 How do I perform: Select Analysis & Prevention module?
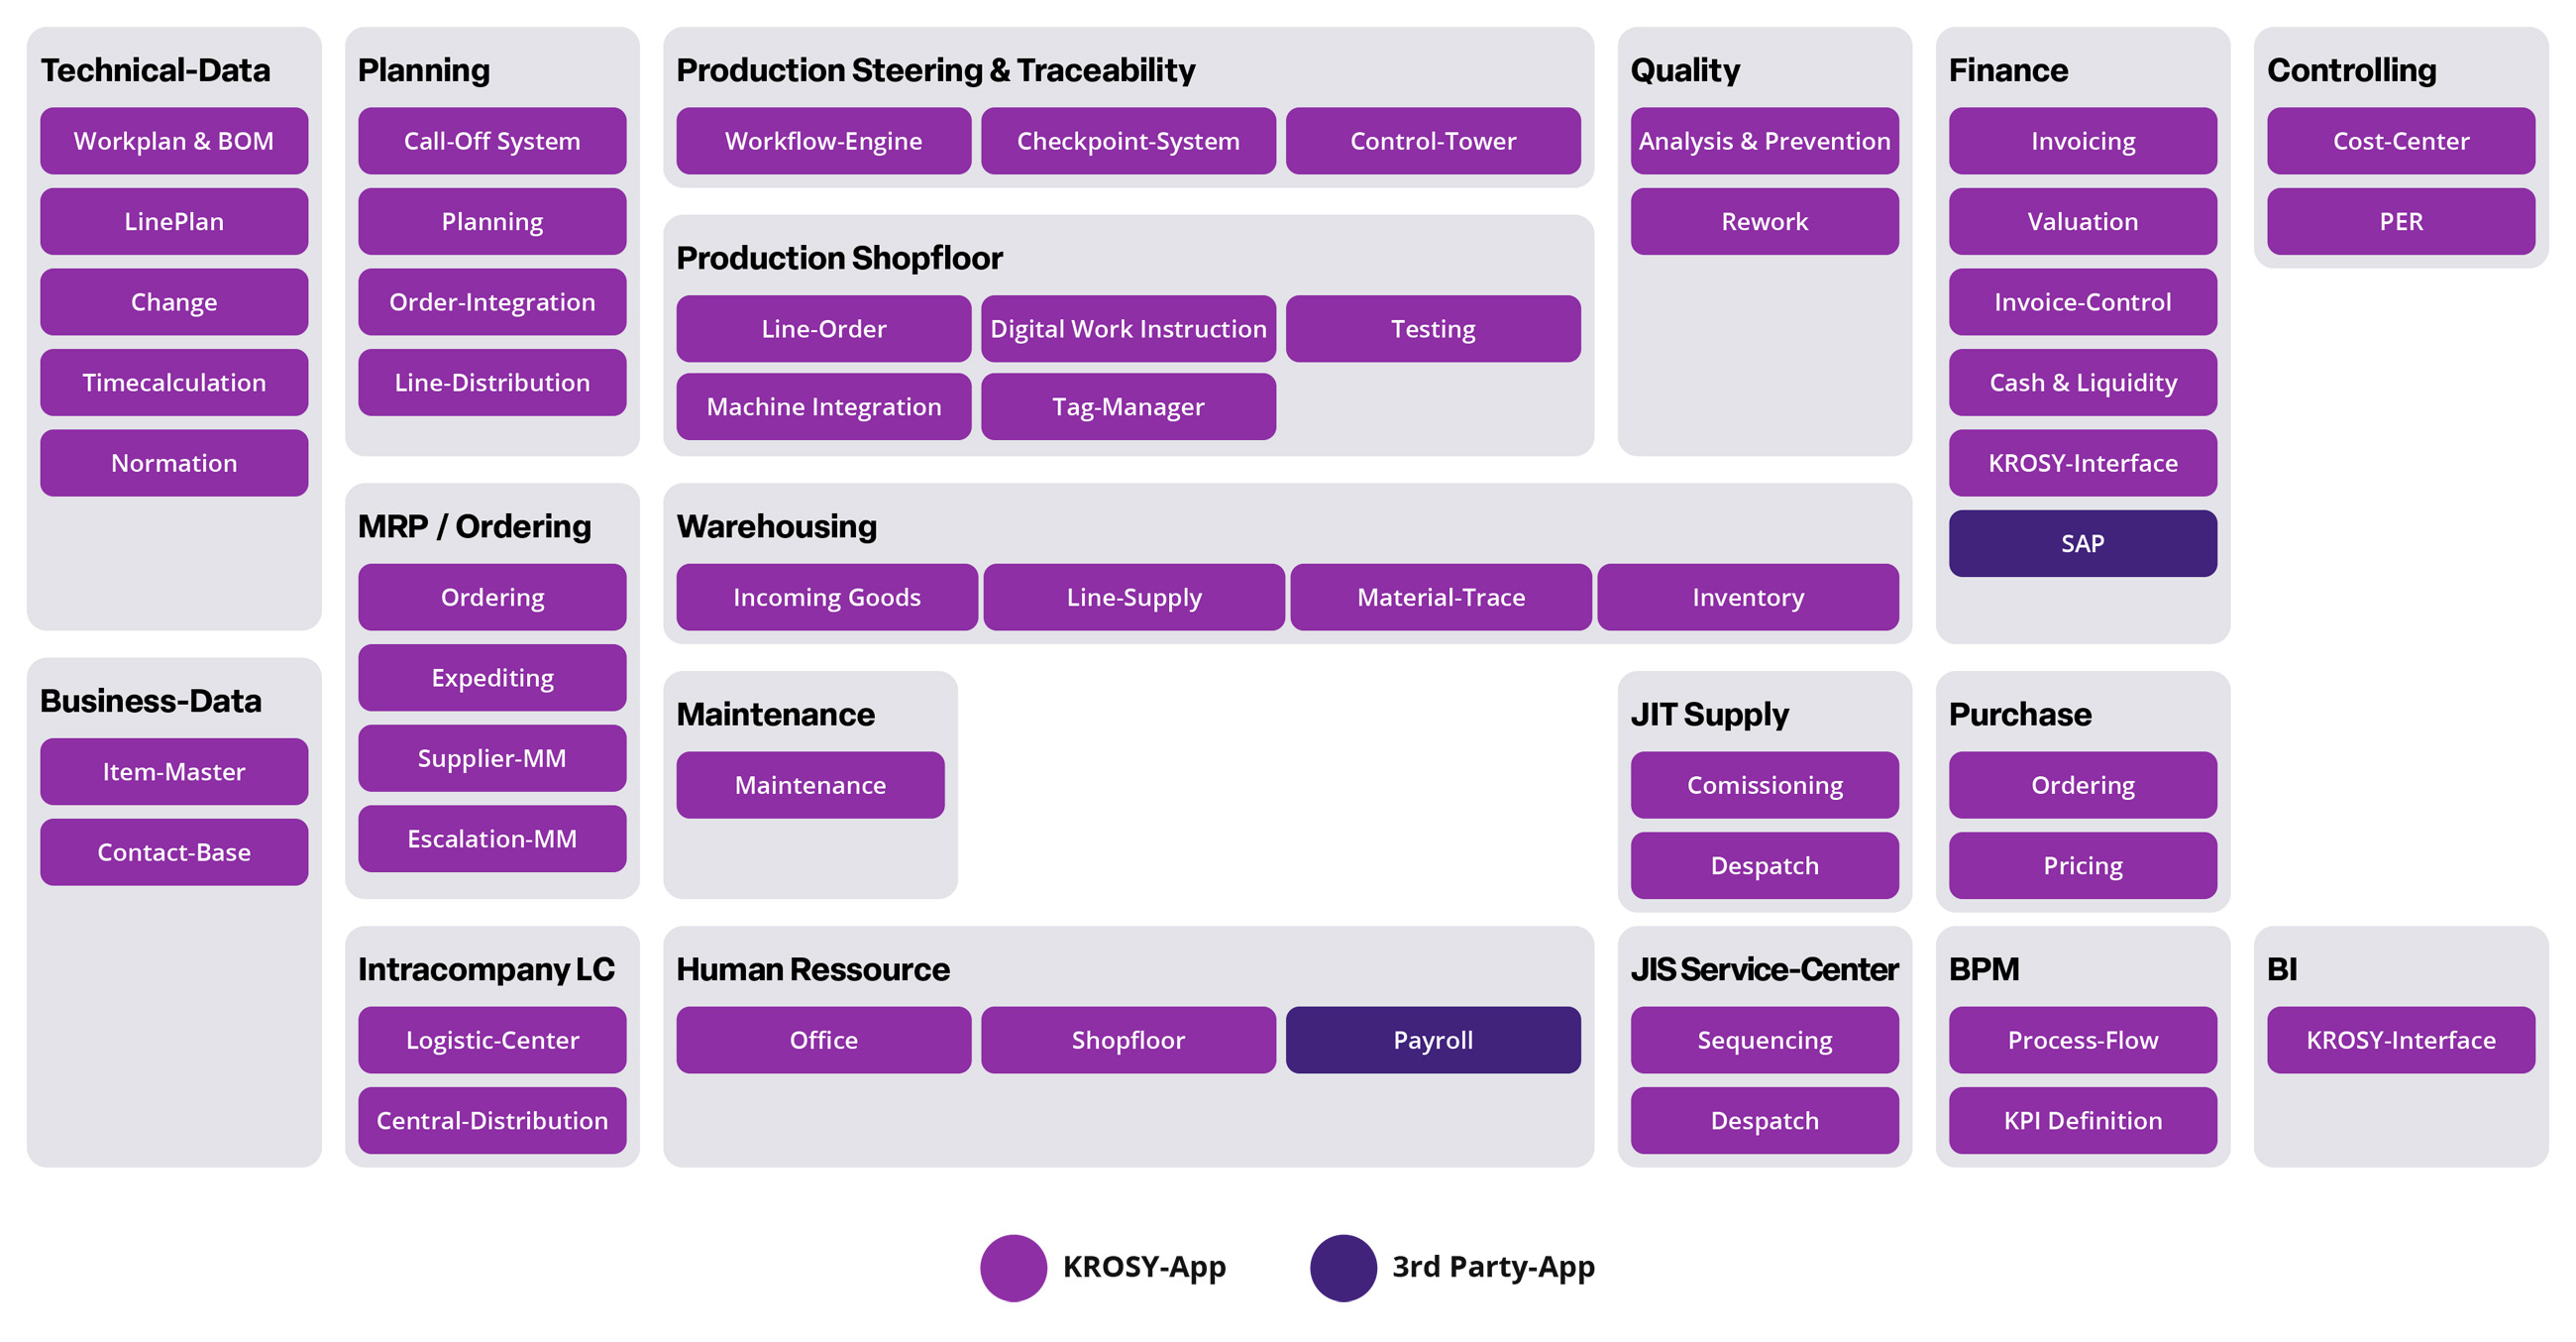pos(1764,141)
